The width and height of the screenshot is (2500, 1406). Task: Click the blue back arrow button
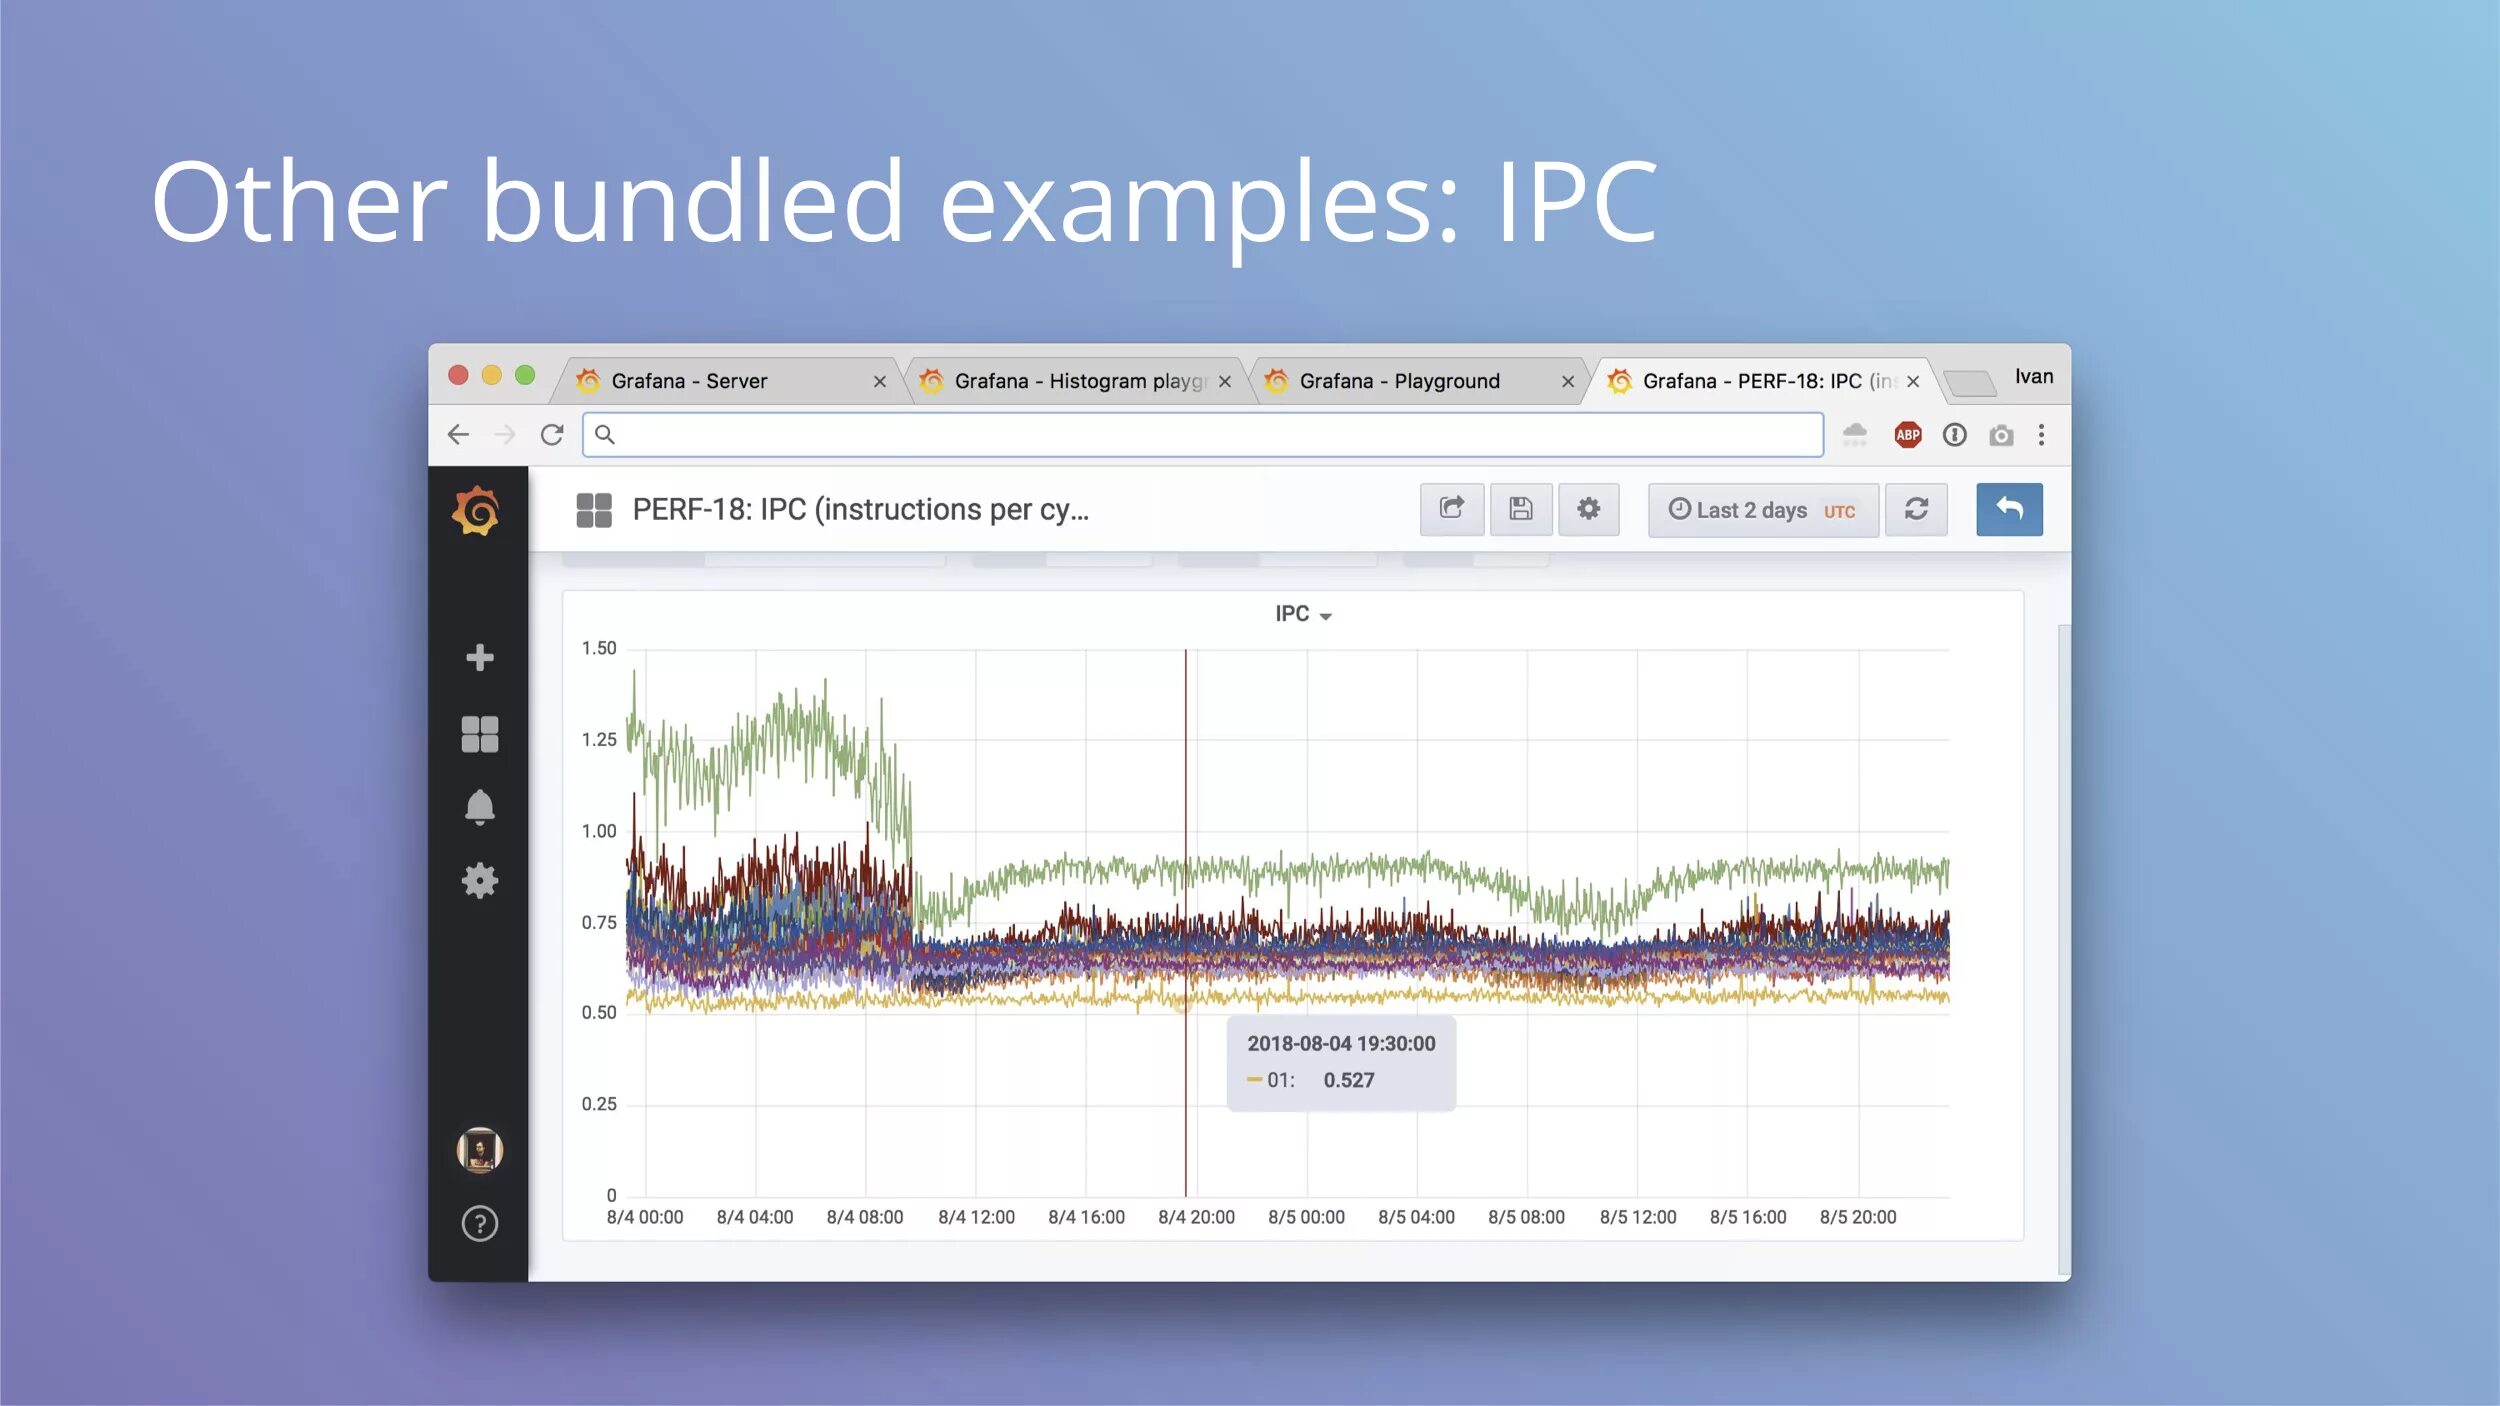pos(2008,509)
